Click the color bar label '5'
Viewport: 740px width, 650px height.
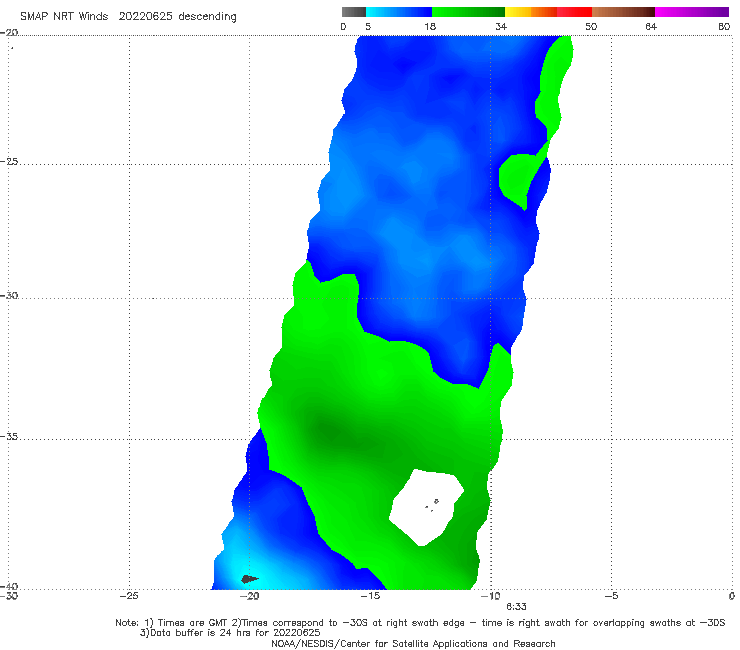[368, 26]
